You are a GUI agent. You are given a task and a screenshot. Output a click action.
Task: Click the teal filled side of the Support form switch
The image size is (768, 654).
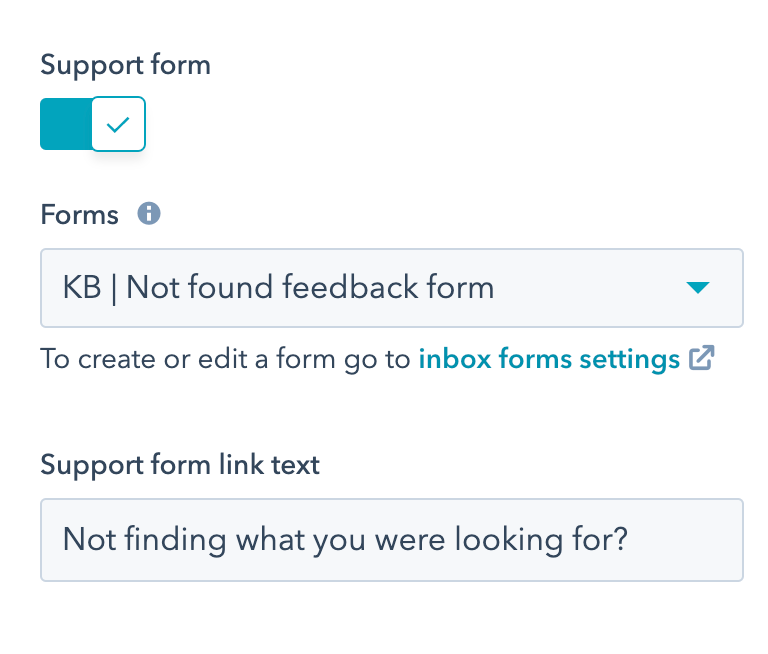65,124
